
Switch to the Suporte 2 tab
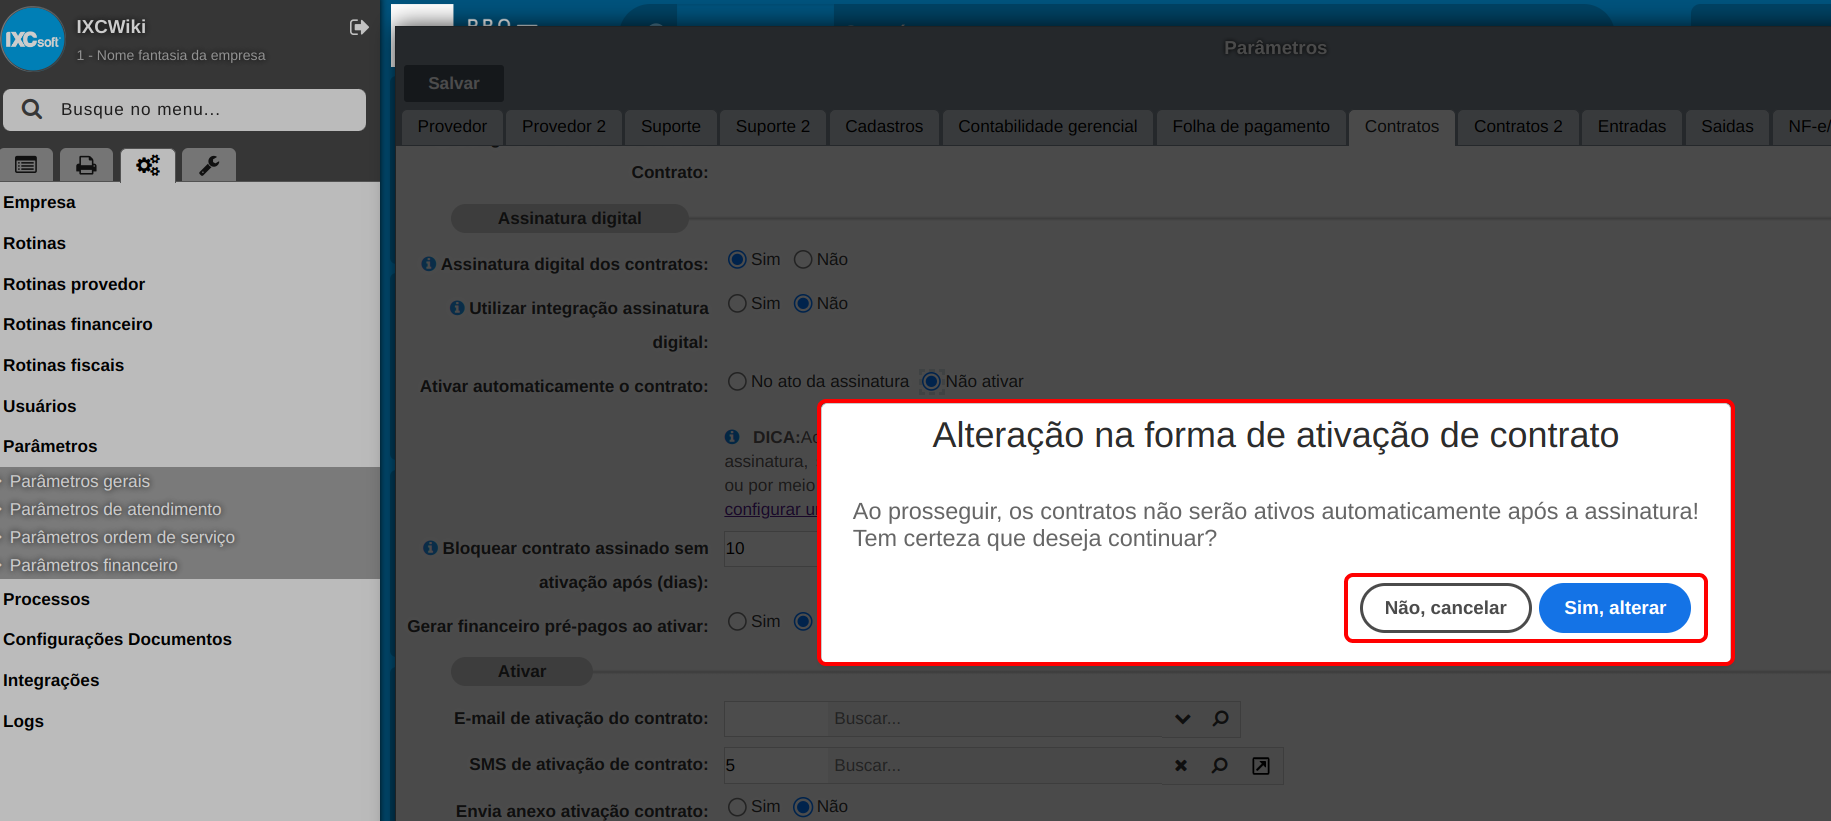coord(773,127)
